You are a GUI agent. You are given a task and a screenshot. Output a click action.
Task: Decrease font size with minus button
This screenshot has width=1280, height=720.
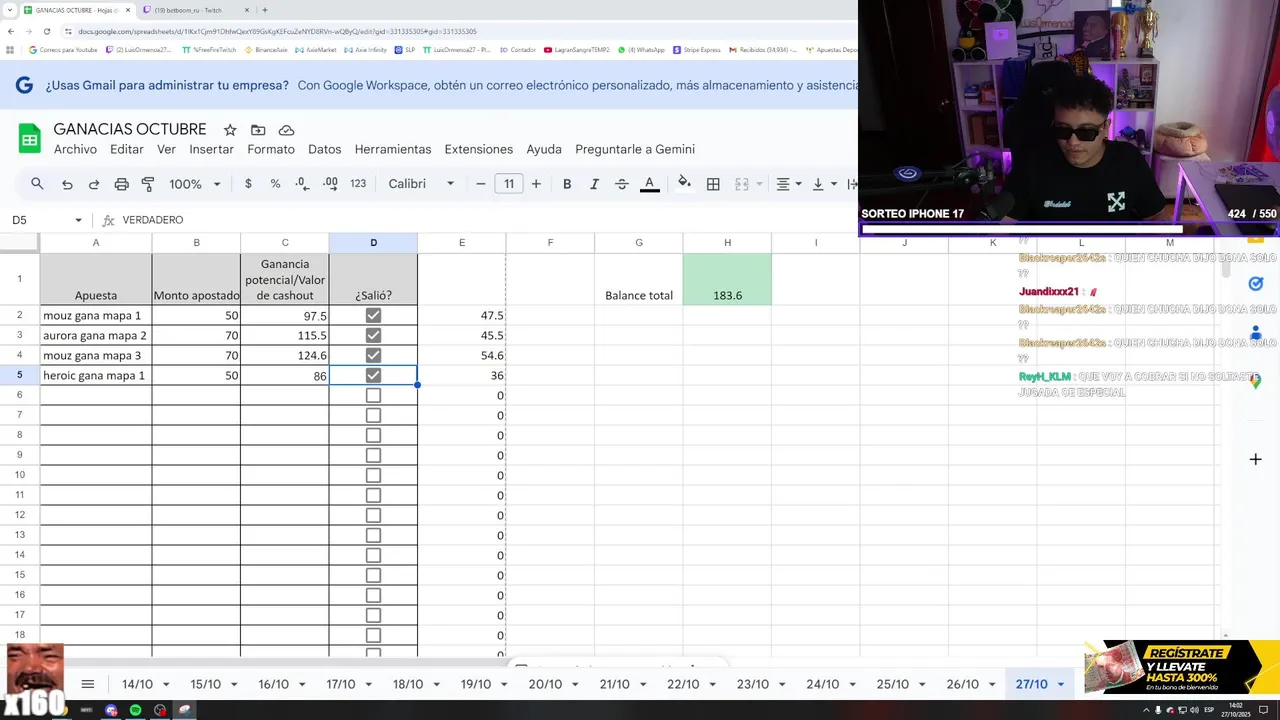(x=481, y=184)
